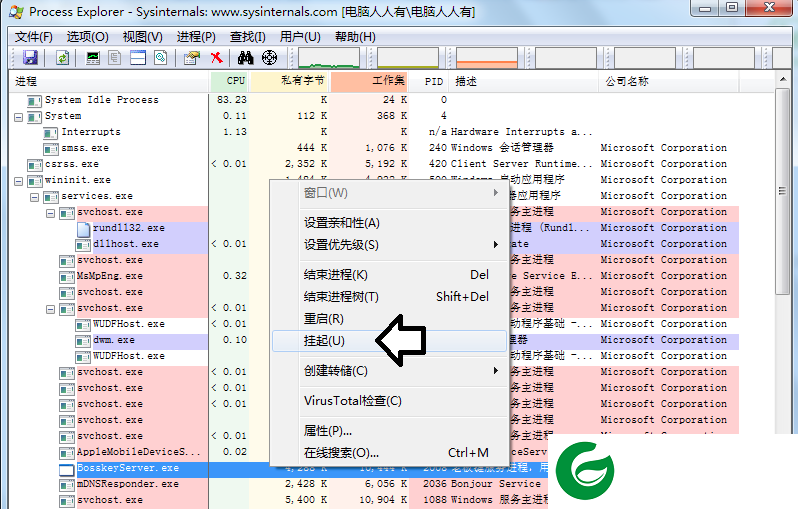The image size is (798, 509).
Task: Click the dllhost.exe process icon
Action: 82,245
